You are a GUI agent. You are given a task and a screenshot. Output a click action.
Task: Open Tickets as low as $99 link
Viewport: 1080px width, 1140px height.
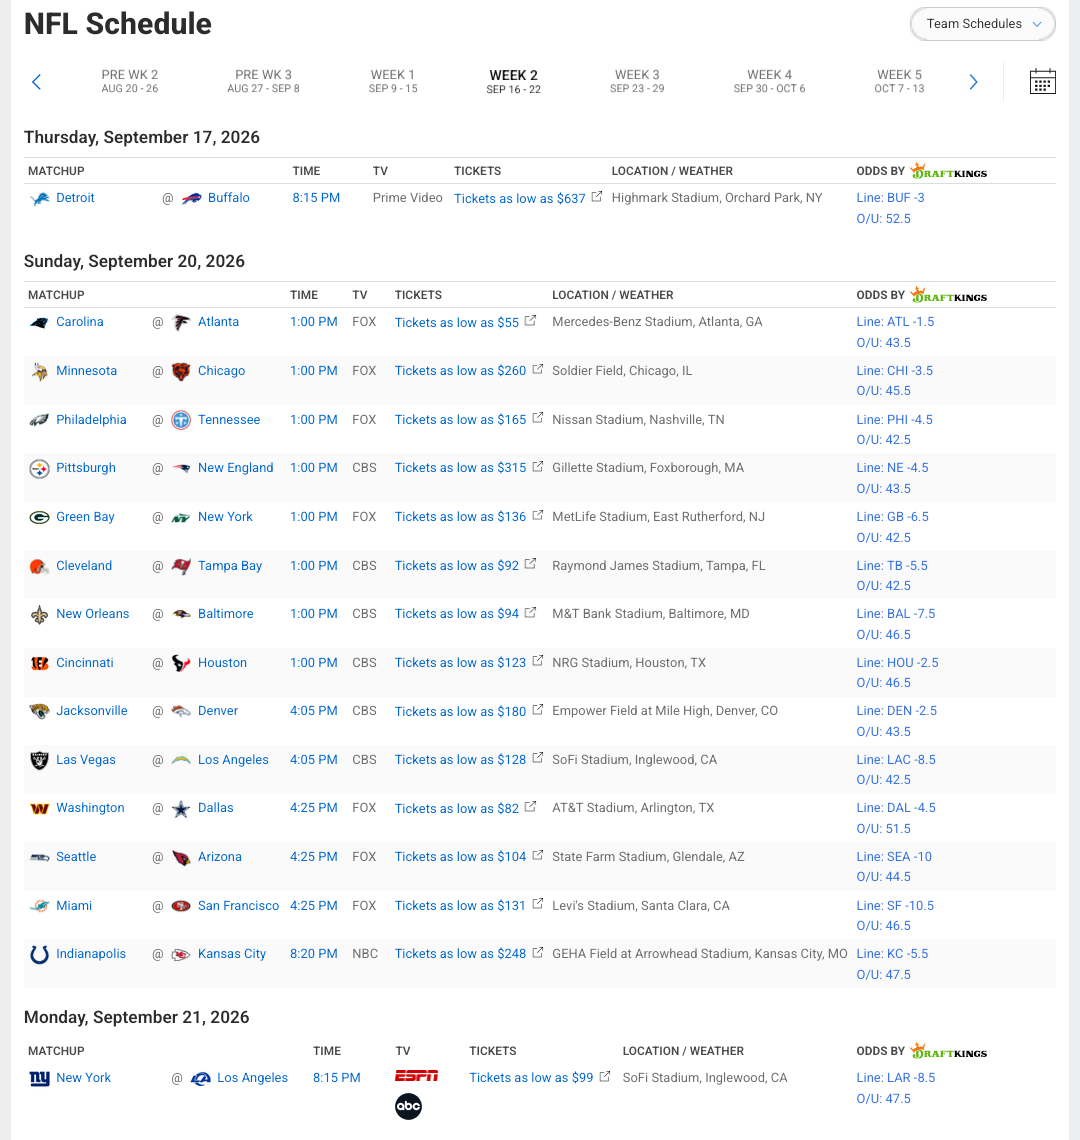pyautogui.click(x=531, y=1077)
